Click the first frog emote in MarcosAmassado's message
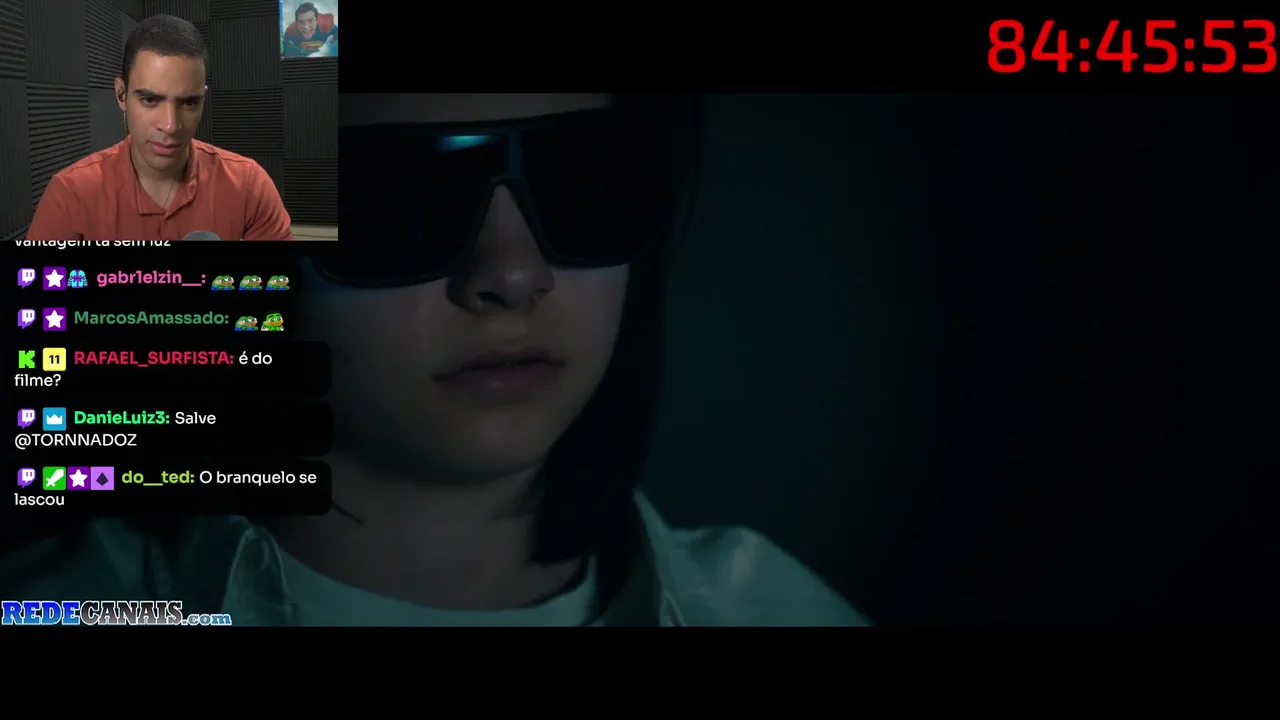 point(246,321)
